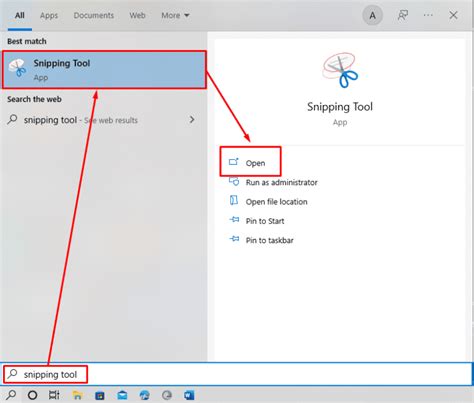Viewport: 474px width, 403px height.
Task: Click the Open file location folder icon
Action: [x=234, y=201]
